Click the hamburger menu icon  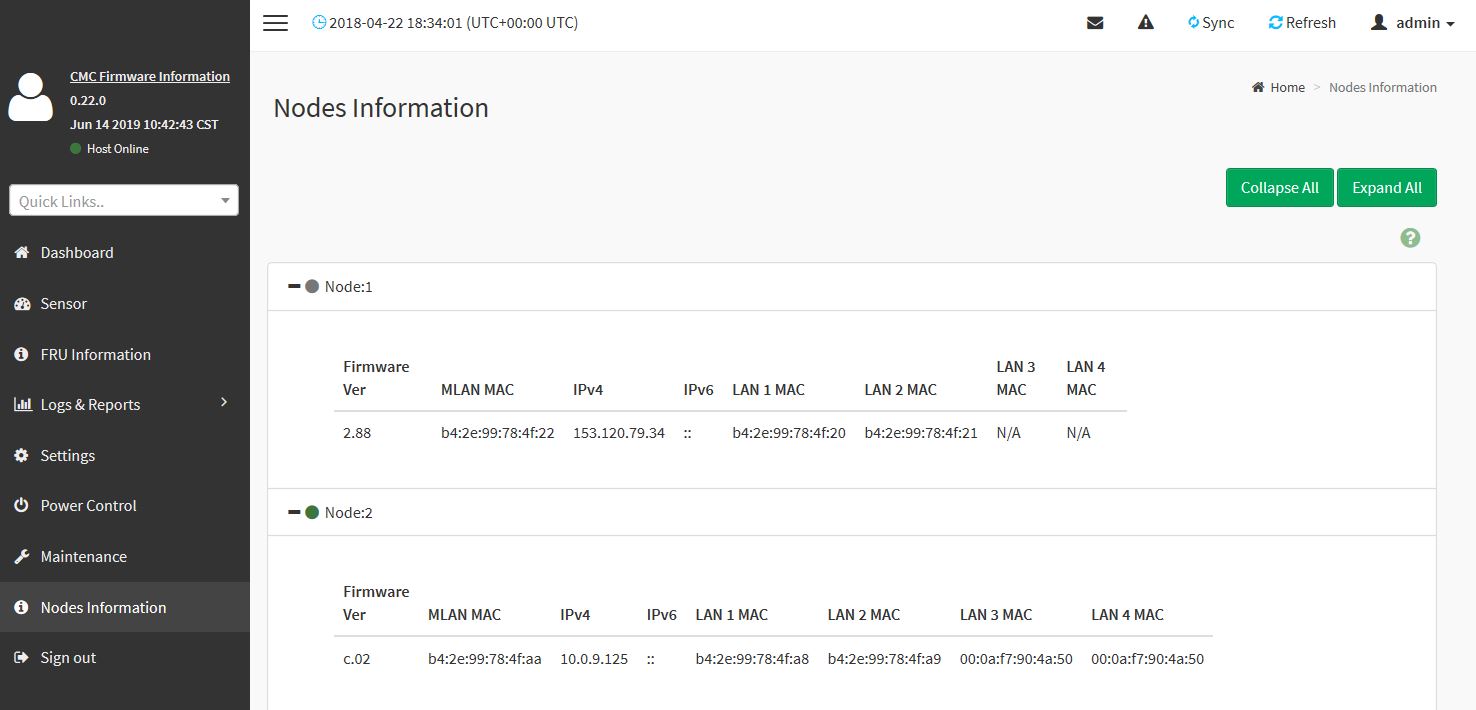275,23
